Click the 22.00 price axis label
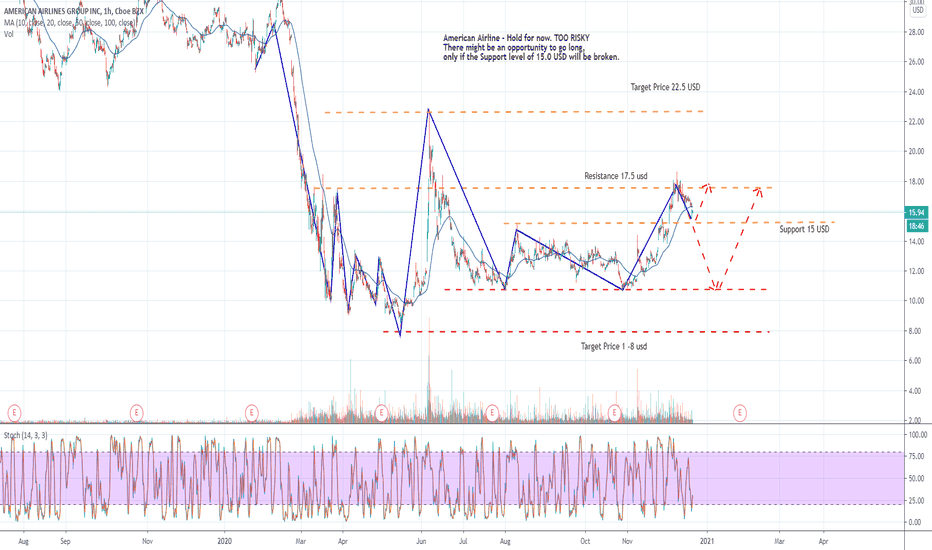The width and height of the screenshot is (932, 550). pyautogui.click(x=916, y=122)
